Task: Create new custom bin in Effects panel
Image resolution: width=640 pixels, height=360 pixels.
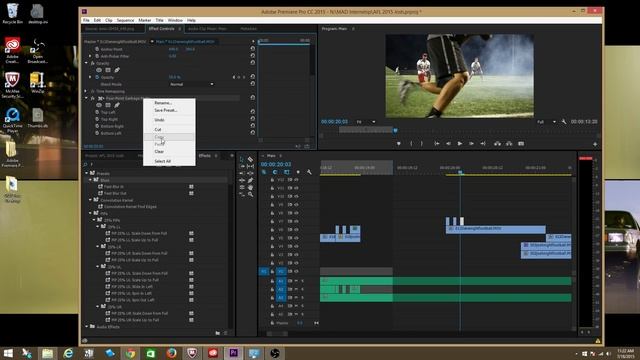Action: coord(218,333)
